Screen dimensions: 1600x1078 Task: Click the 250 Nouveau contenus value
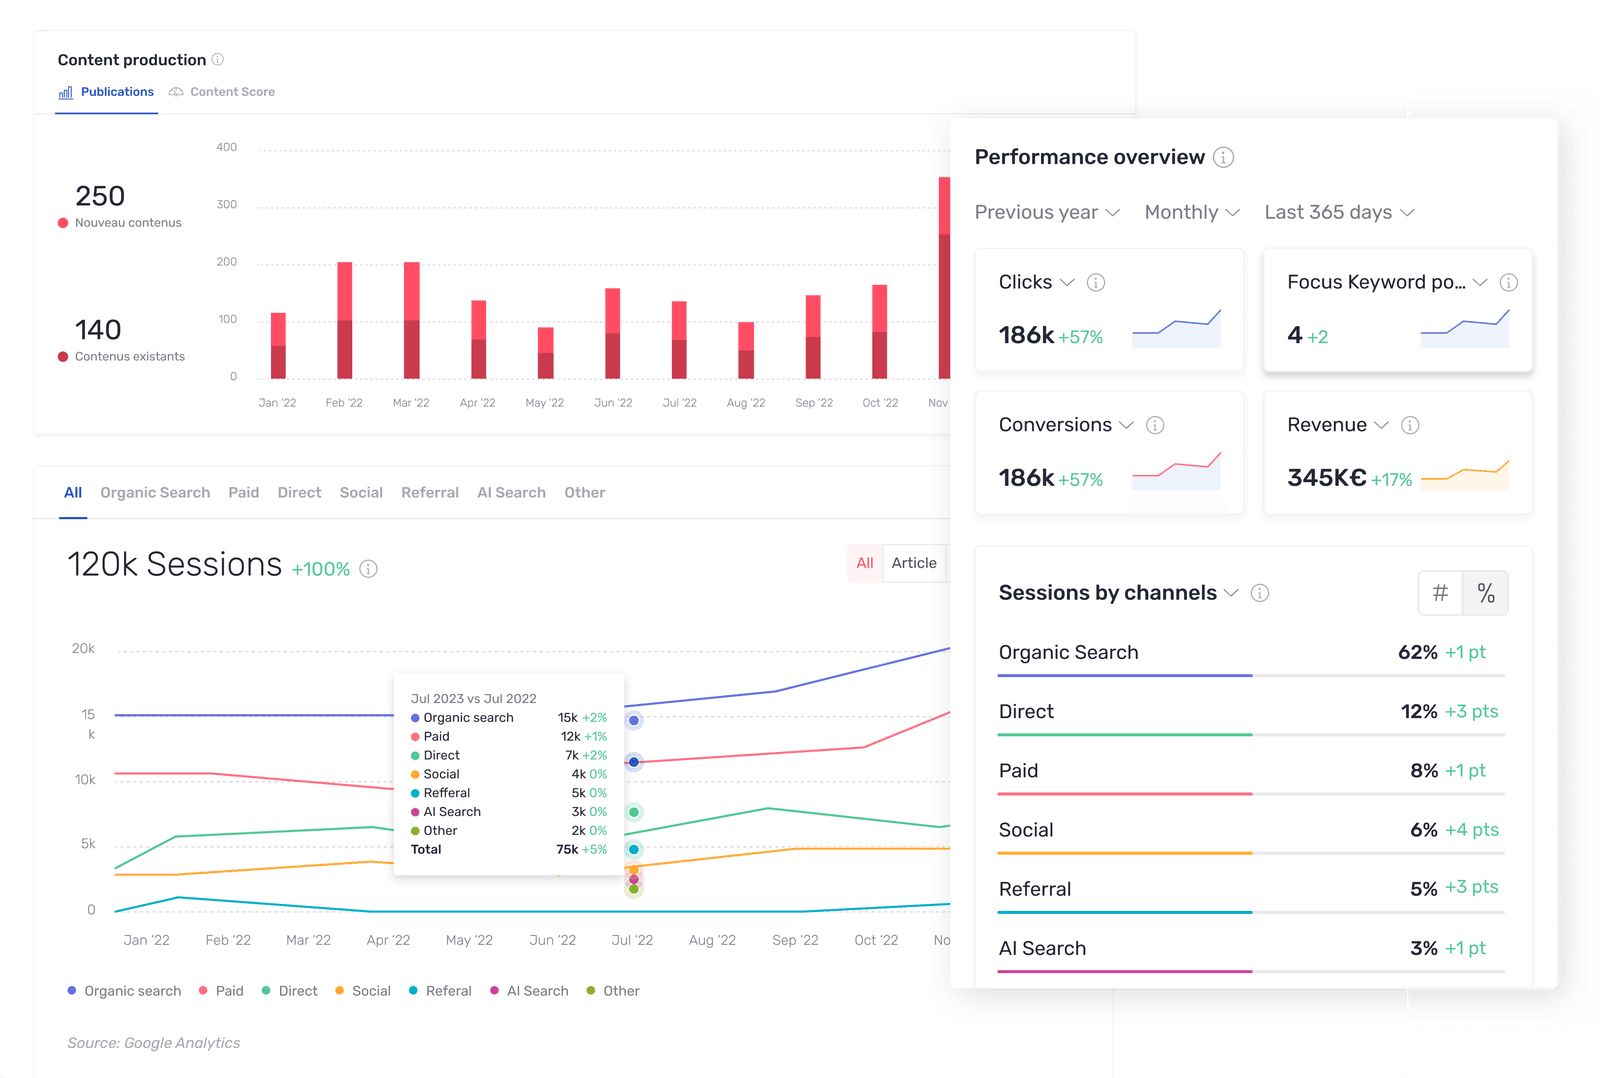pyautogui.click(x=100, y=196)
